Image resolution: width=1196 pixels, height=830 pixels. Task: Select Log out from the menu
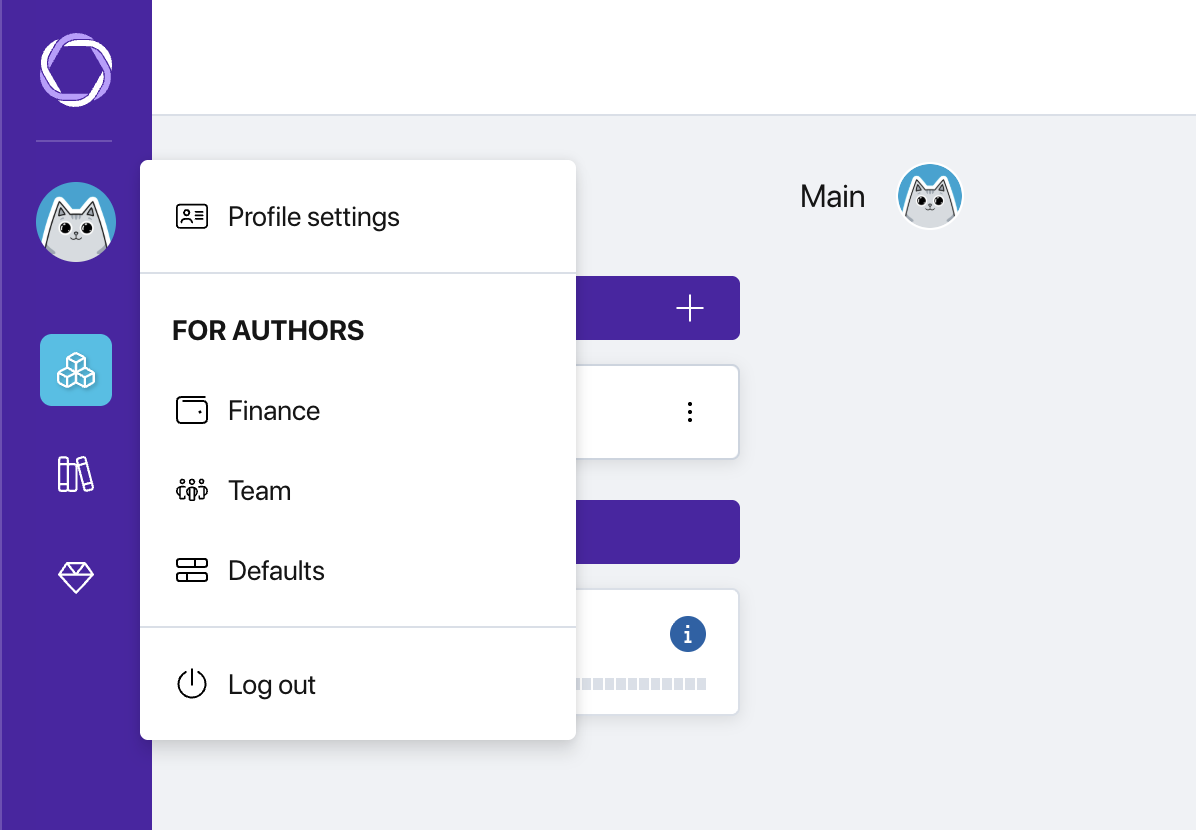coord(358,684)
